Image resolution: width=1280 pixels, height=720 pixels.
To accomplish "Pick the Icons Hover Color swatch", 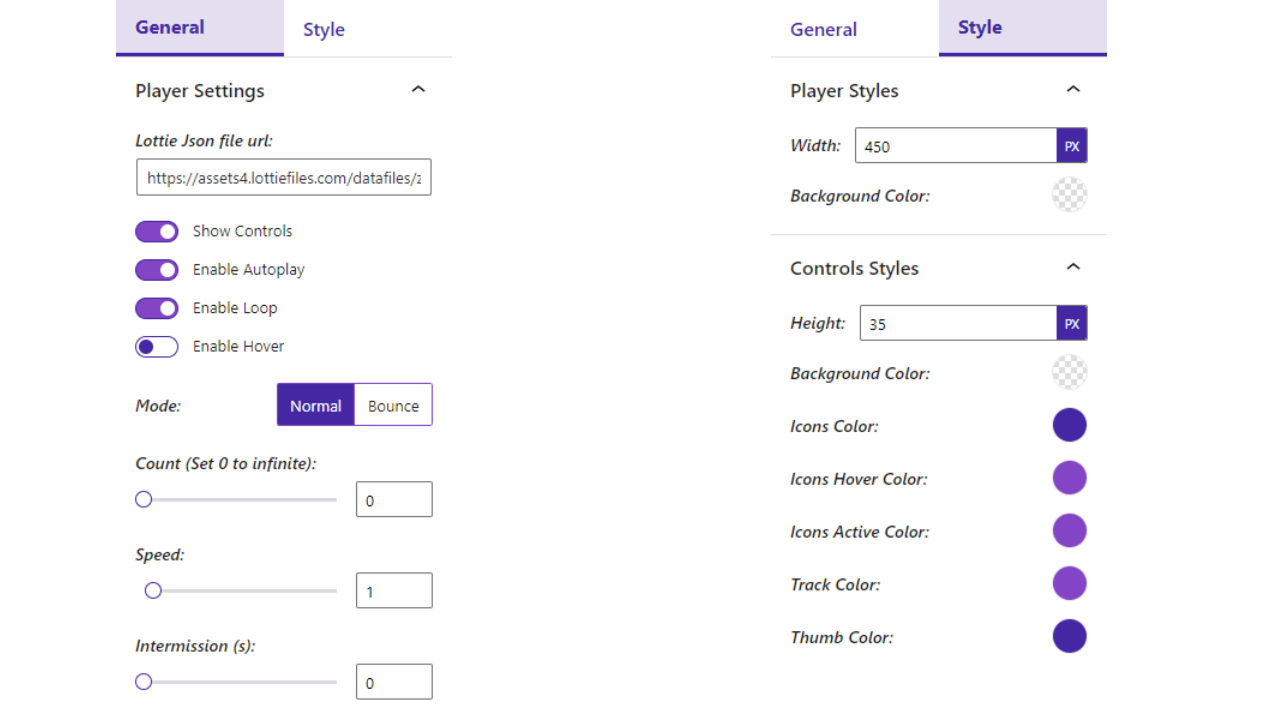I will point(1069,478).
